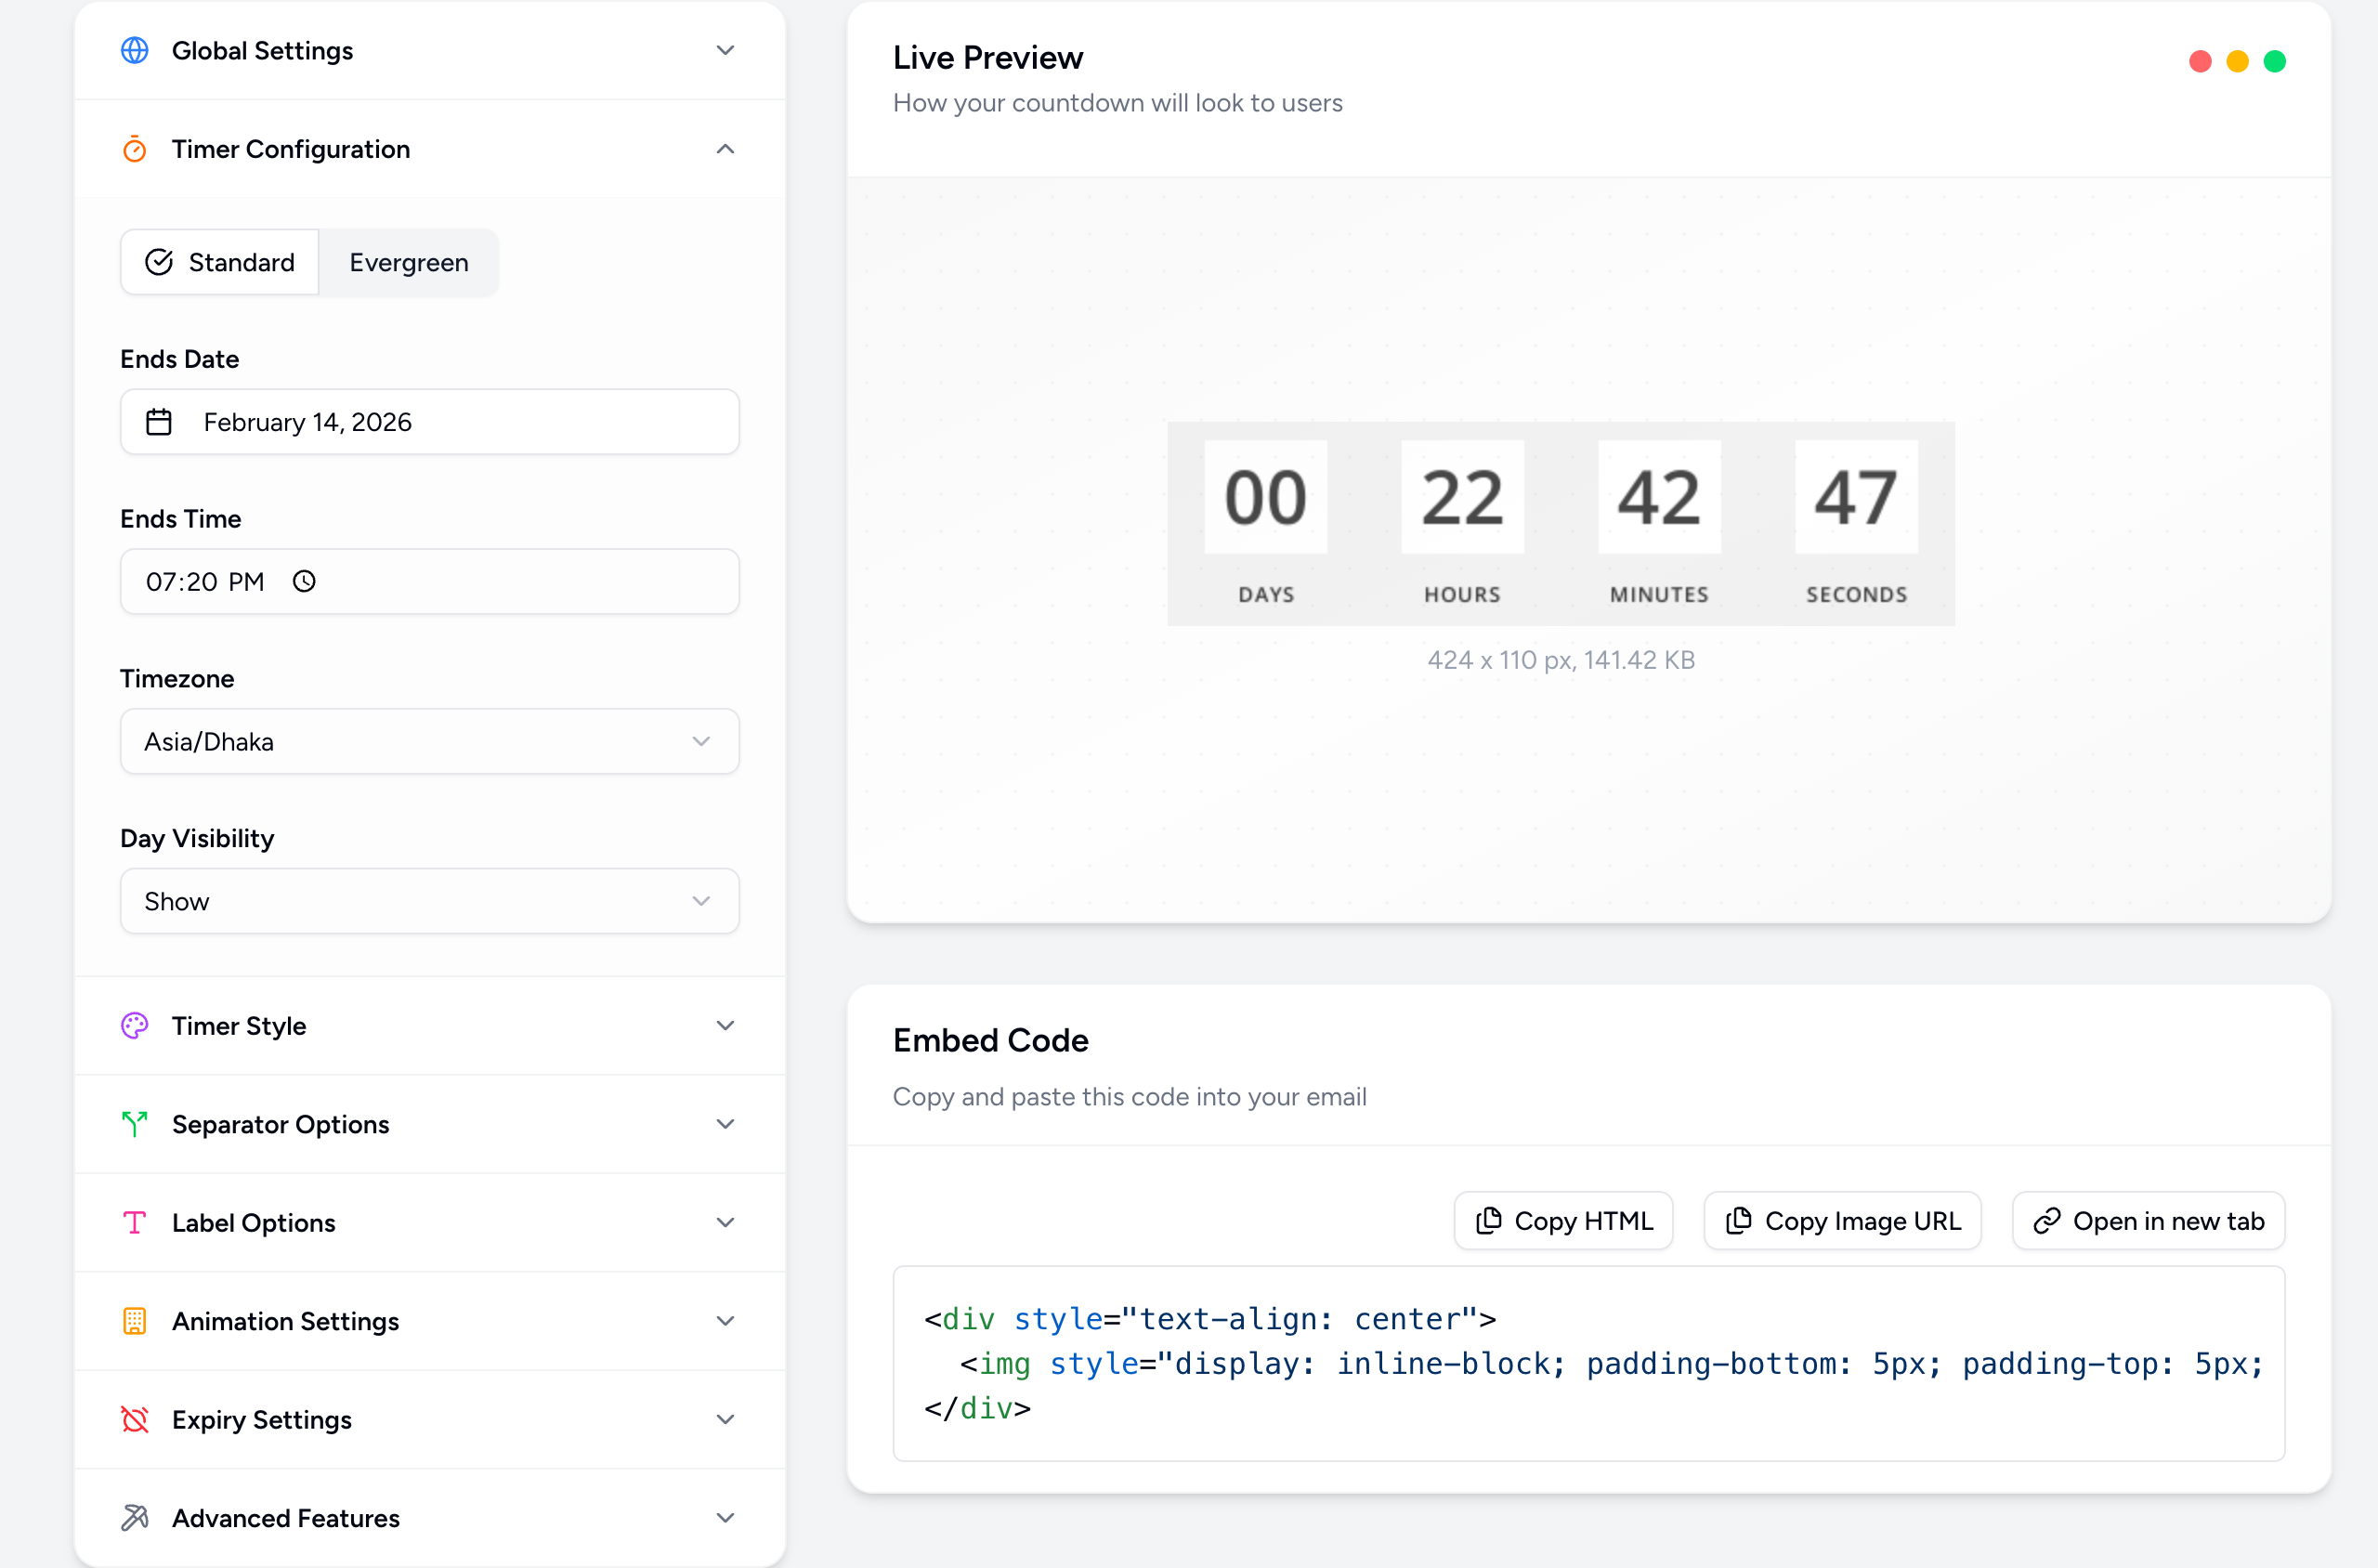The height and width of the screenshot is (1568, 2378).
Task: Collapse the Timer Configuration section
Action: [725, 148]
